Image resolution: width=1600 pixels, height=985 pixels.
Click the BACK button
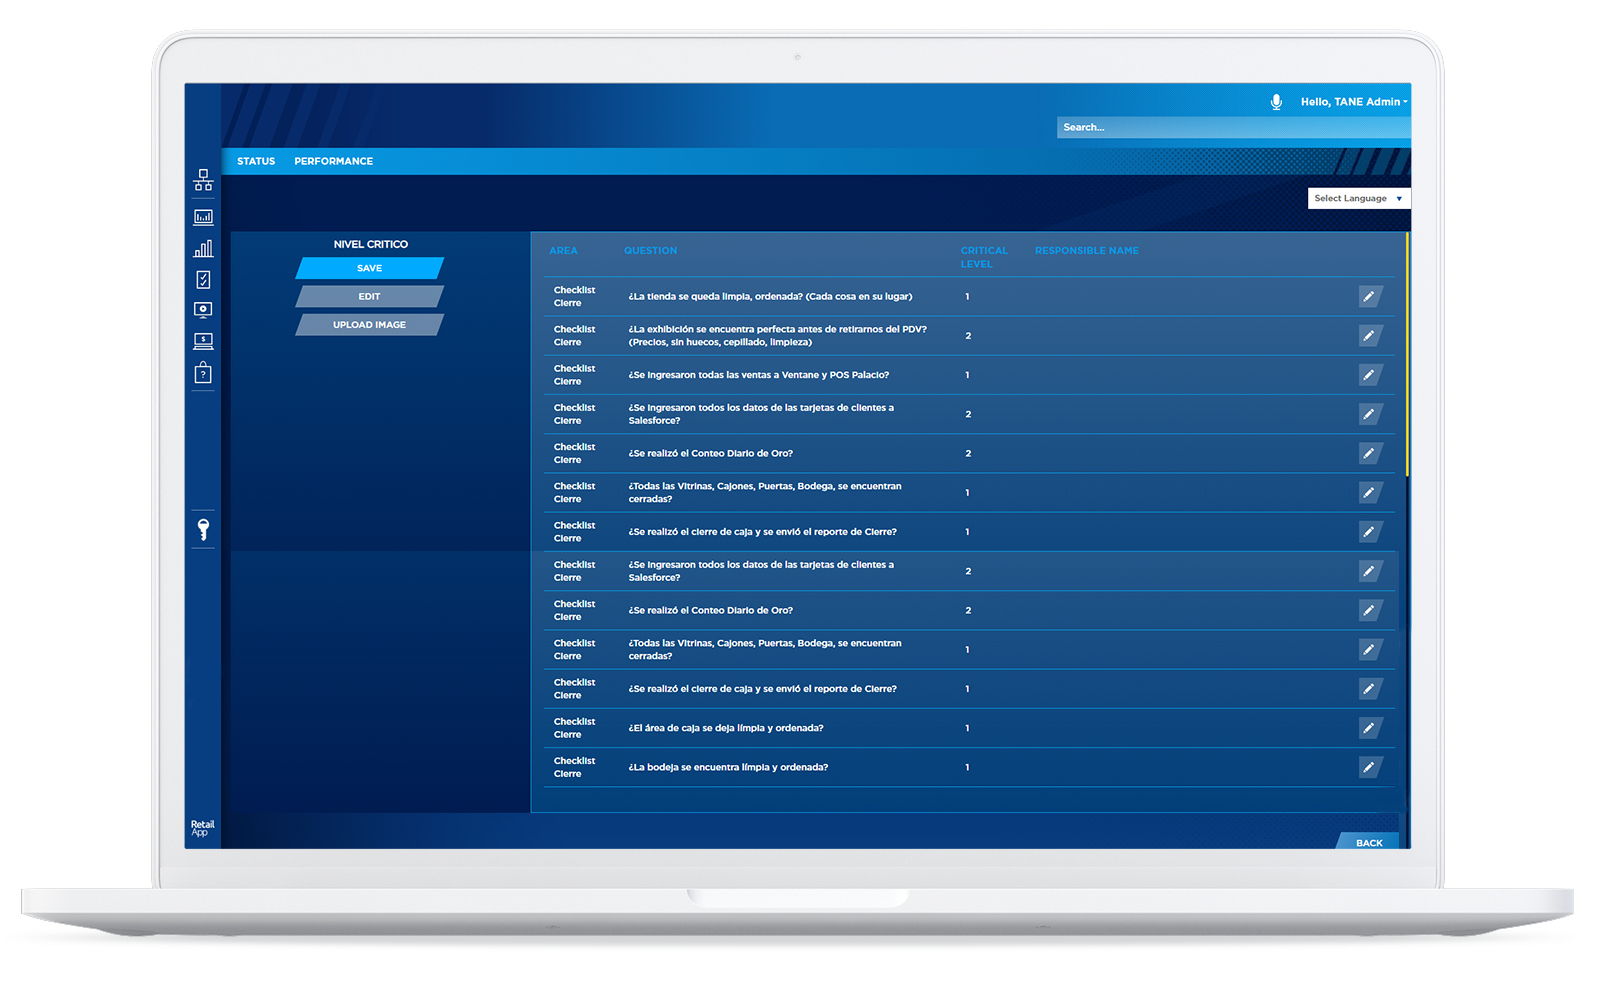pyautogui.click(x=1369, y=843)
